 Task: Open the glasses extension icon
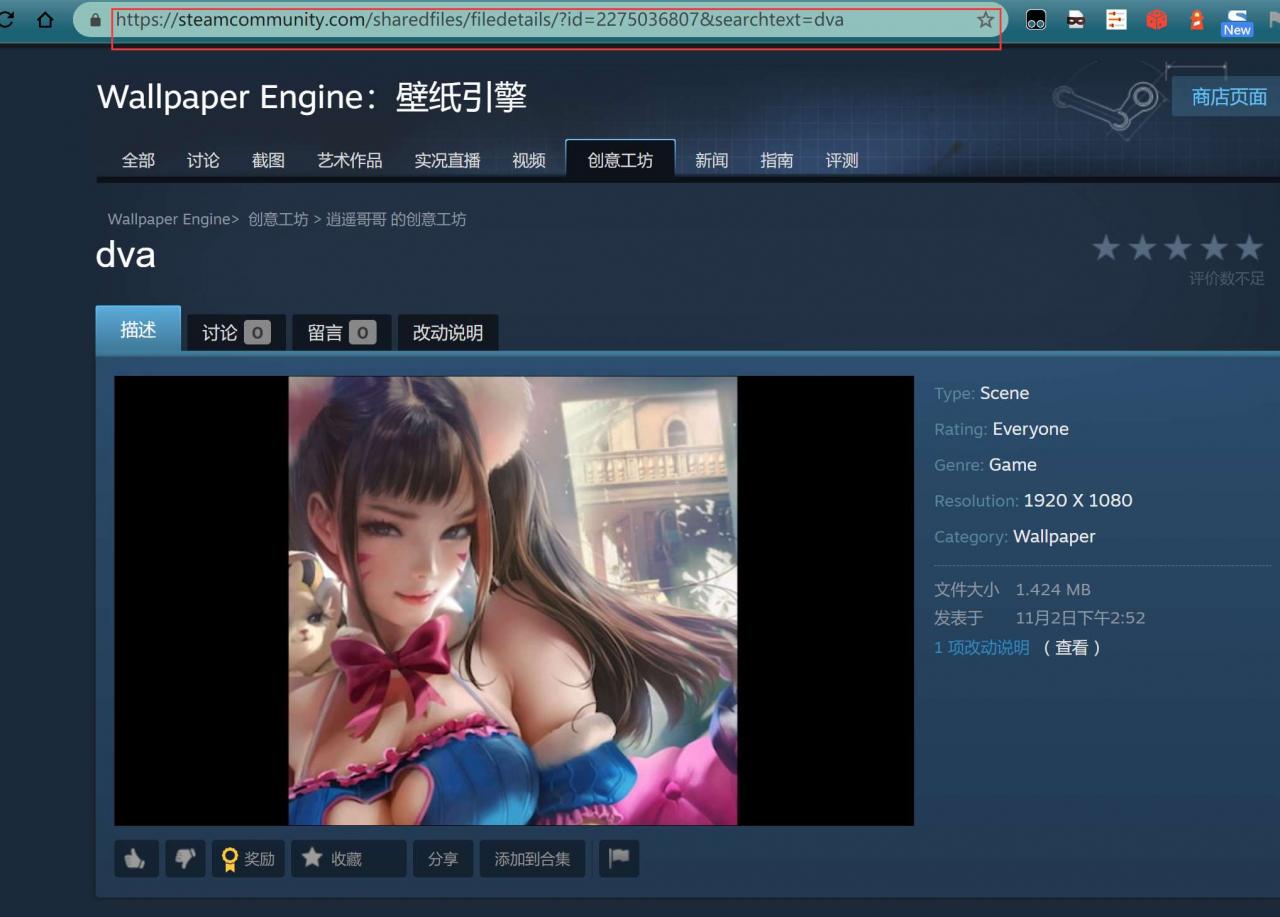tap(1036, 19)
